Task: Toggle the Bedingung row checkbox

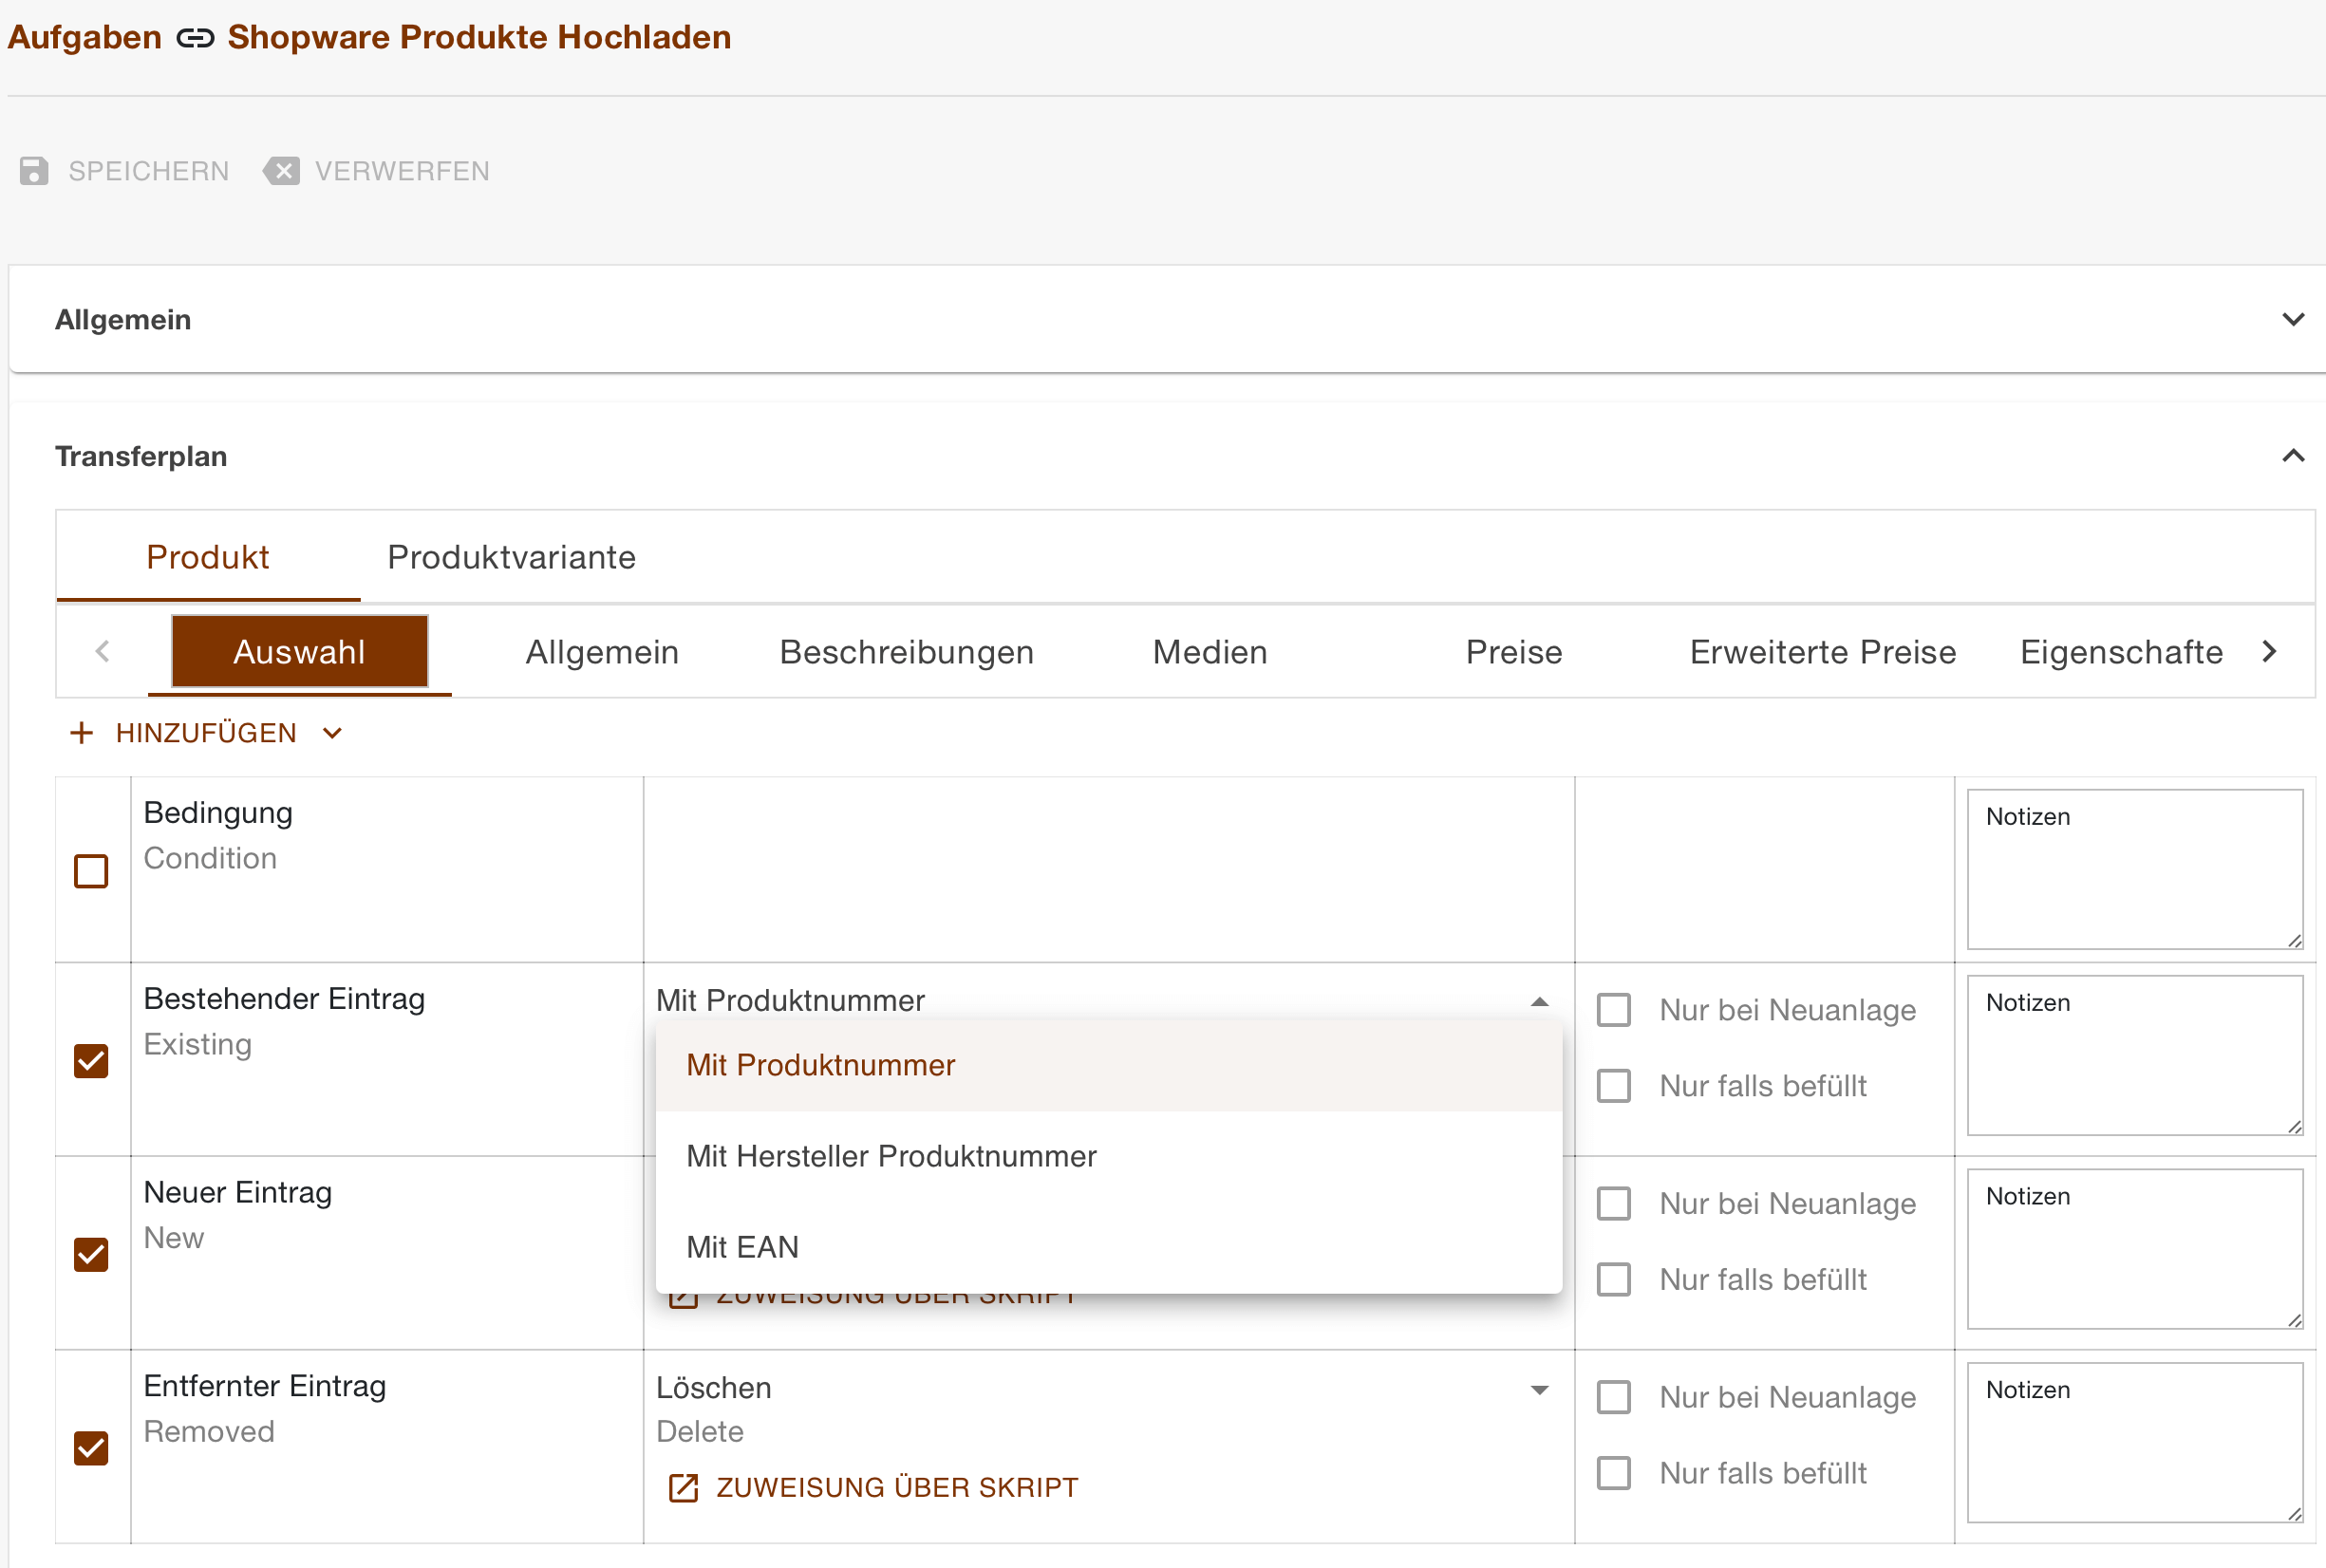Action: coord(91,871)
